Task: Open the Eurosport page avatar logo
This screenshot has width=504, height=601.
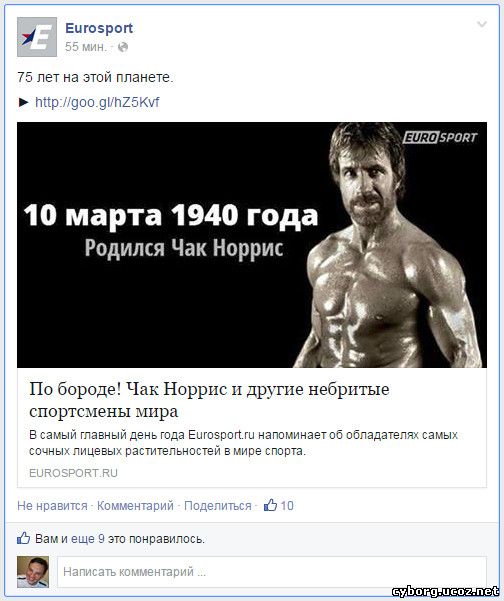Action: click(37, 37)
